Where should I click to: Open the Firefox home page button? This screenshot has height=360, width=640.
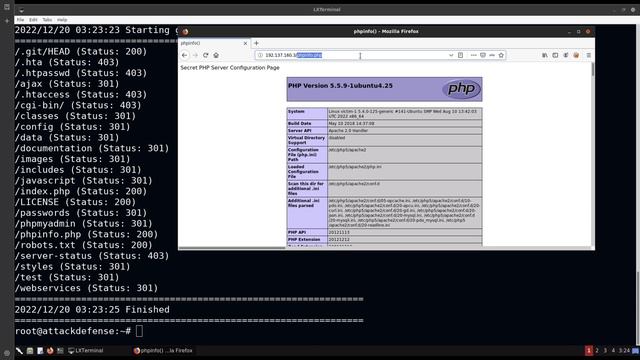click(x=216, y=55)
